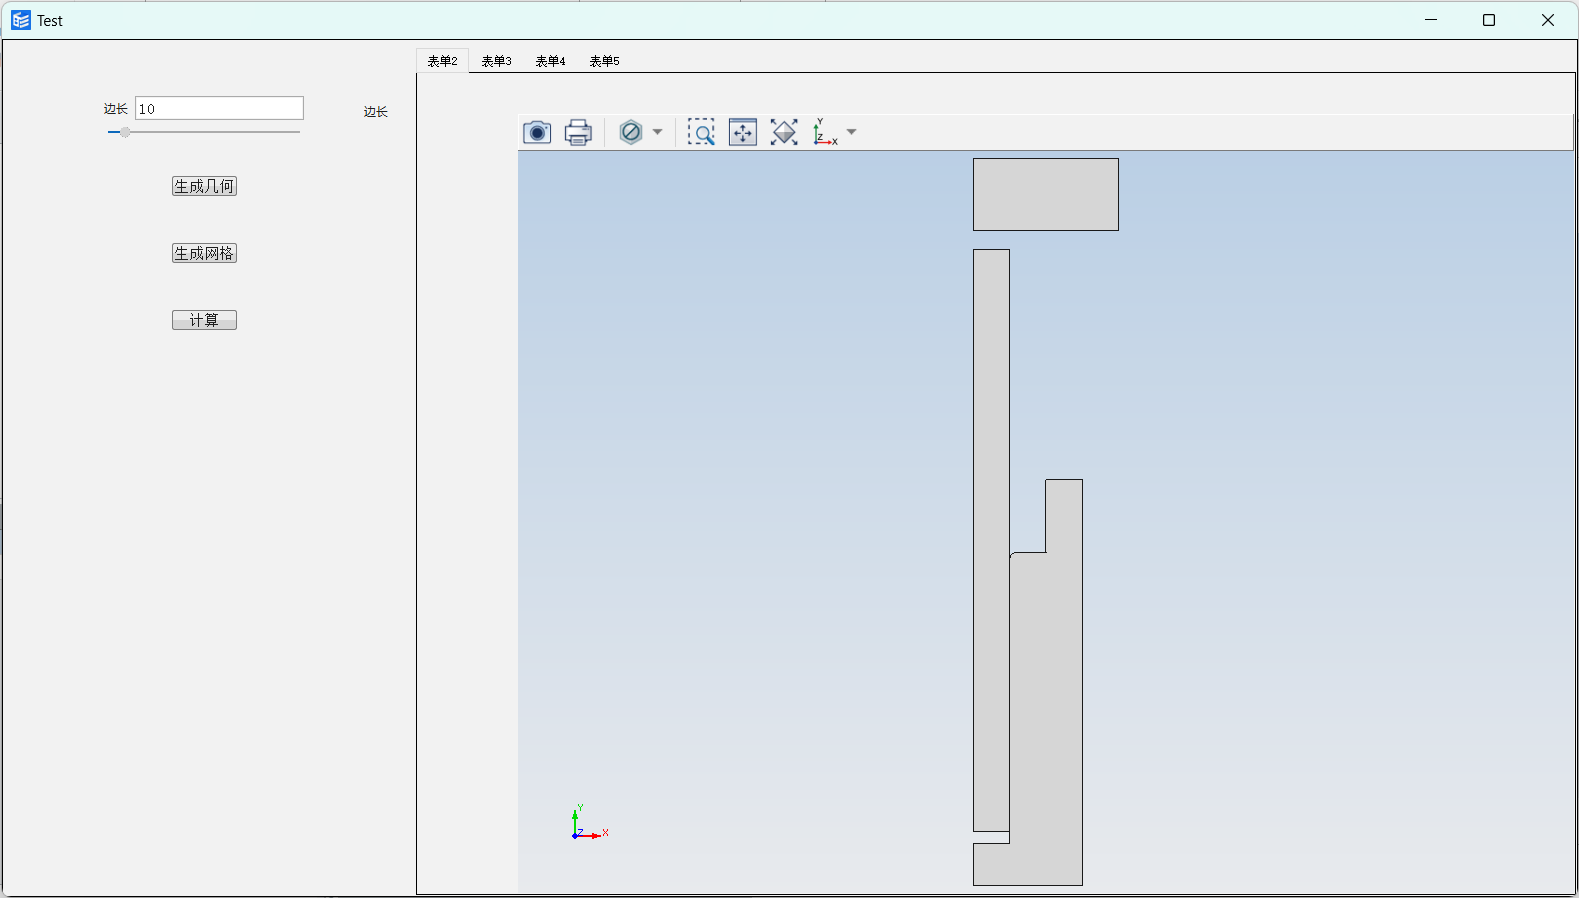The width and height of the screenshot is (1579, 898).
Task: Close the Test window
Action: (x=1548, y=20)
